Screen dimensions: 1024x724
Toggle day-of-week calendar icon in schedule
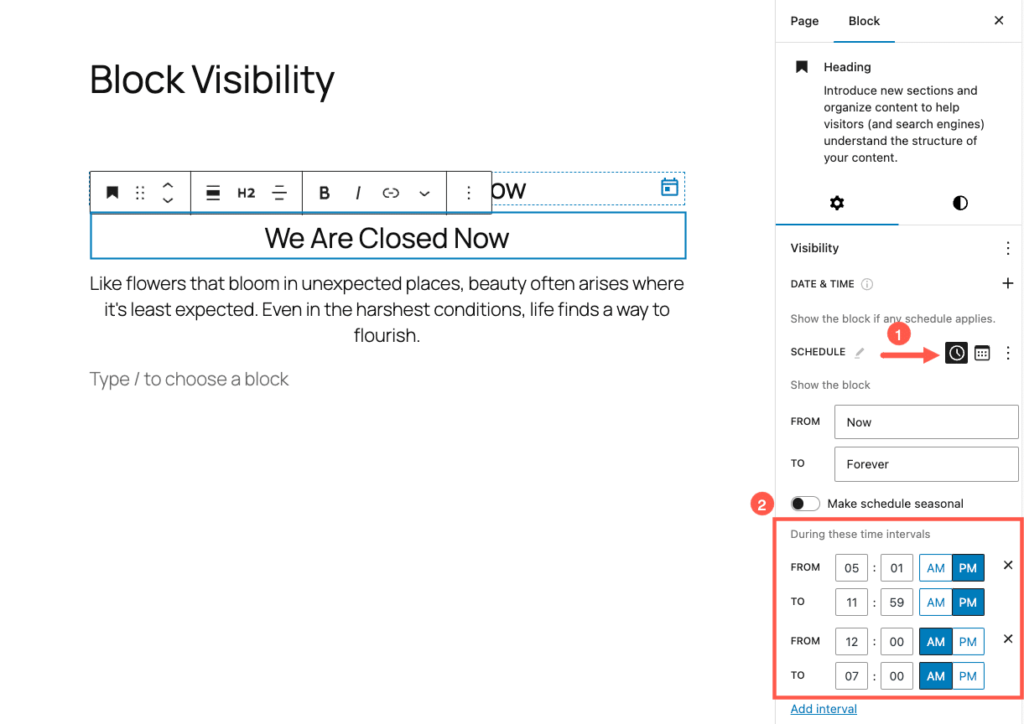point(982,353)
